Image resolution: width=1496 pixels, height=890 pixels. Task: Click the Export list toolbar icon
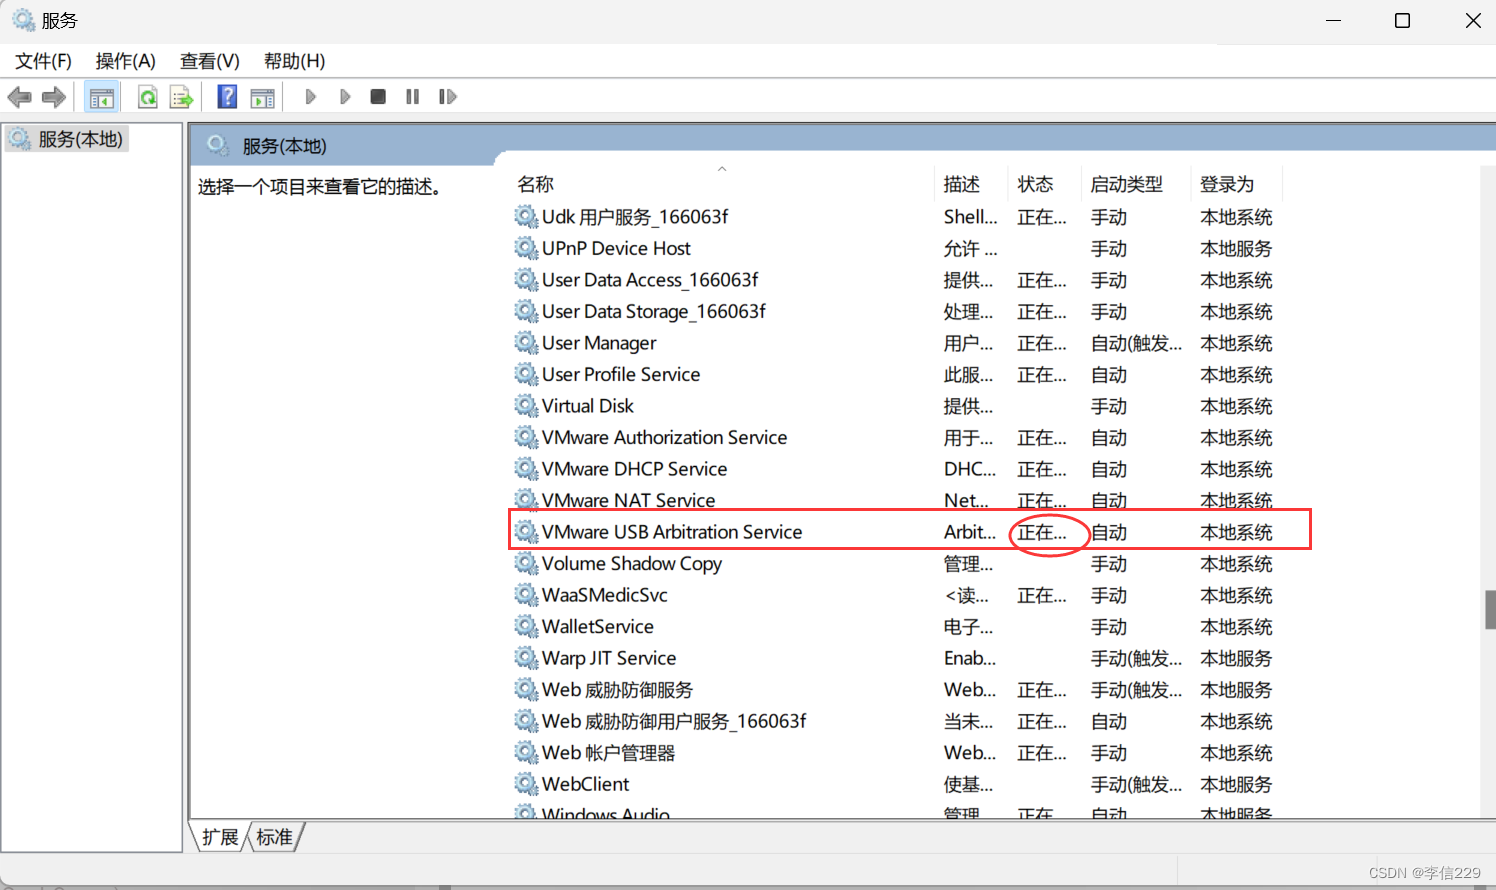pyautogui.click(x=181, y=97)
